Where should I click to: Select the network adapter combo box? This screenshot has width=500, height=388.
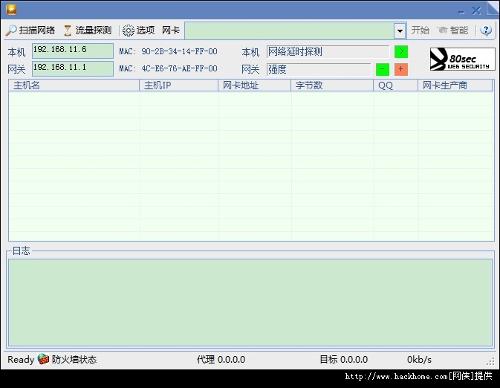pos(295,31)
